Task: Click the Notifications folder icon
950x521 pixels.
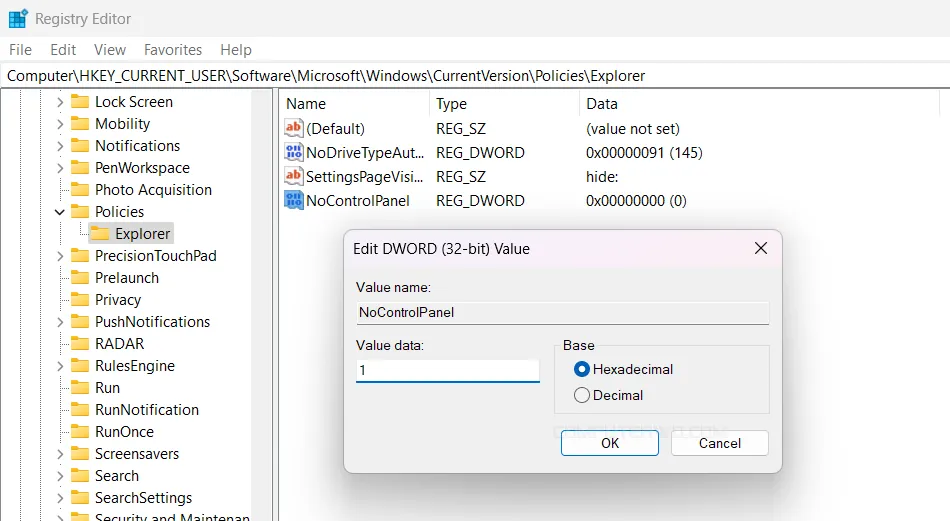Action: pyautogui.click(x=80, y=145)
